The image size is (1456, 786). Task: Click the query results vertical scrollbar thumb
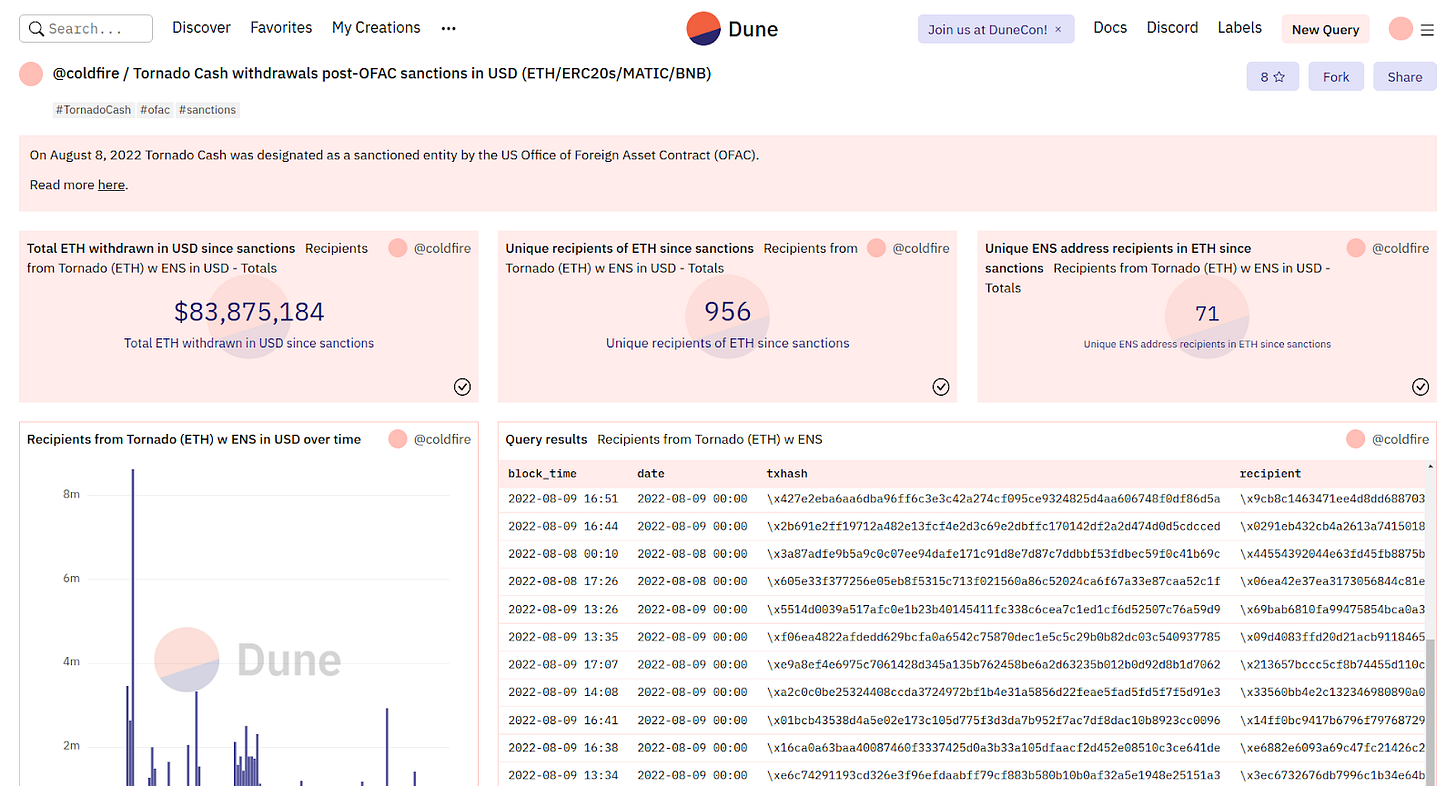click(1431, 712)
